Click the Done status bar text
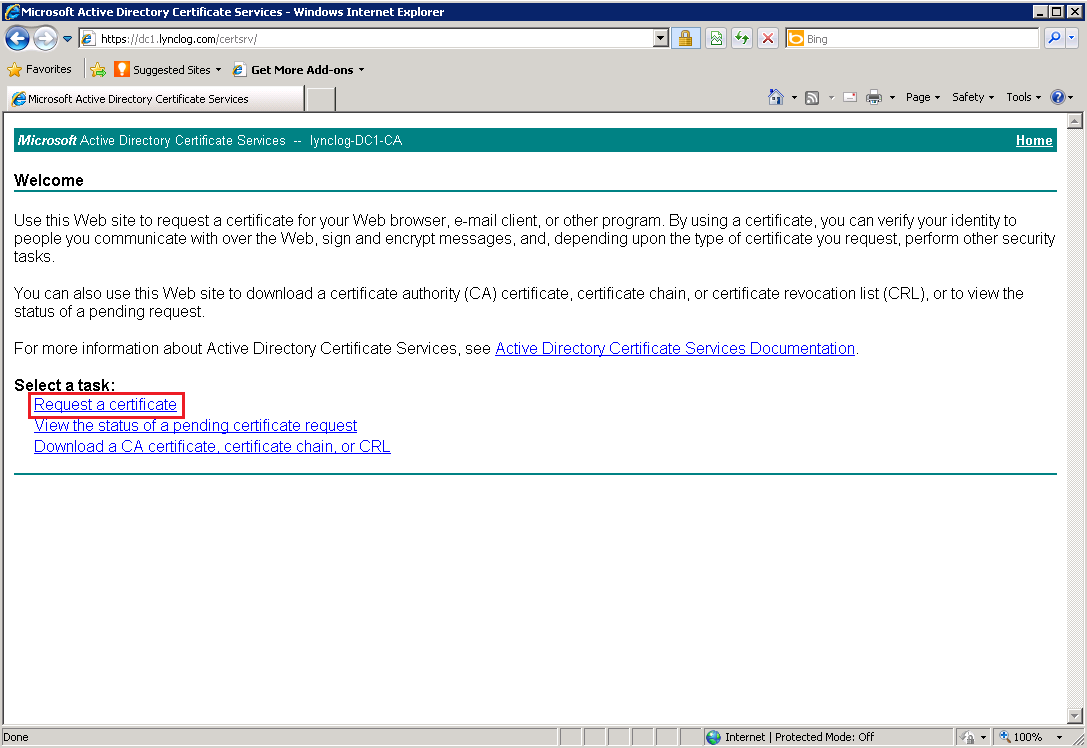The width and height of the screenshot is (1087, 748). tap(16, 737)
